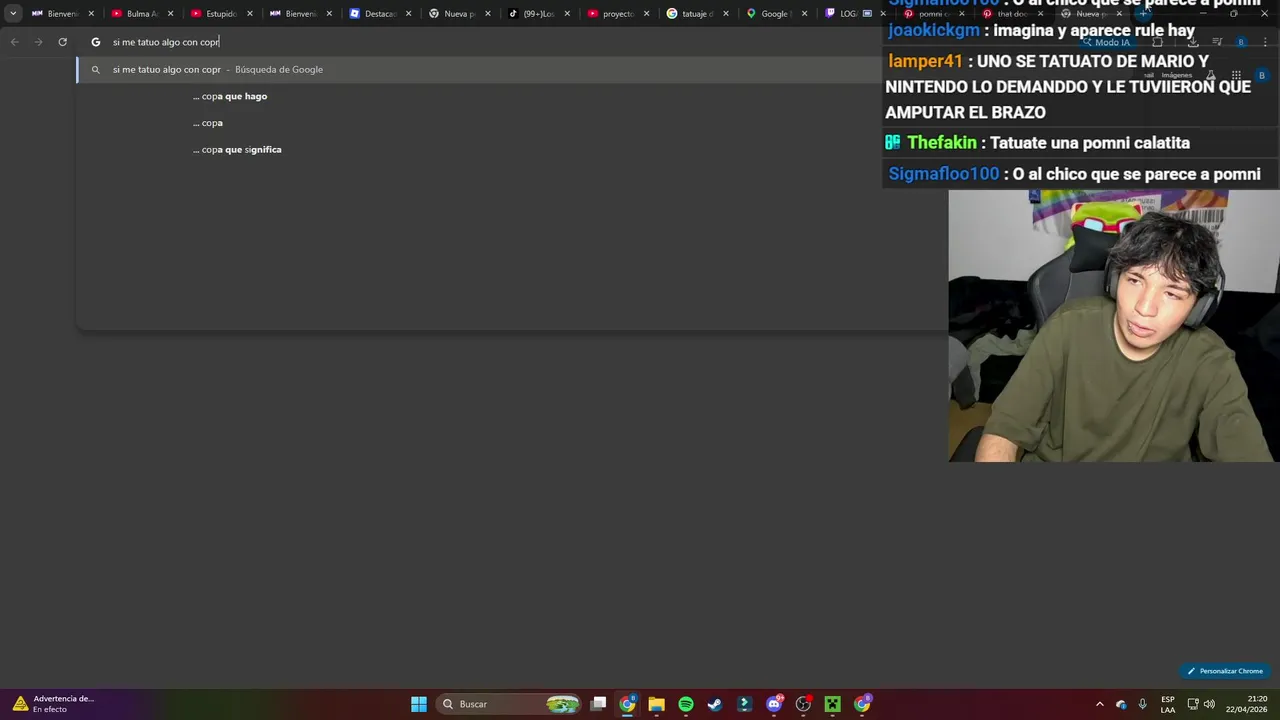Open the volume tray icon
1280x720 pixels.
tap(1209, 704)
